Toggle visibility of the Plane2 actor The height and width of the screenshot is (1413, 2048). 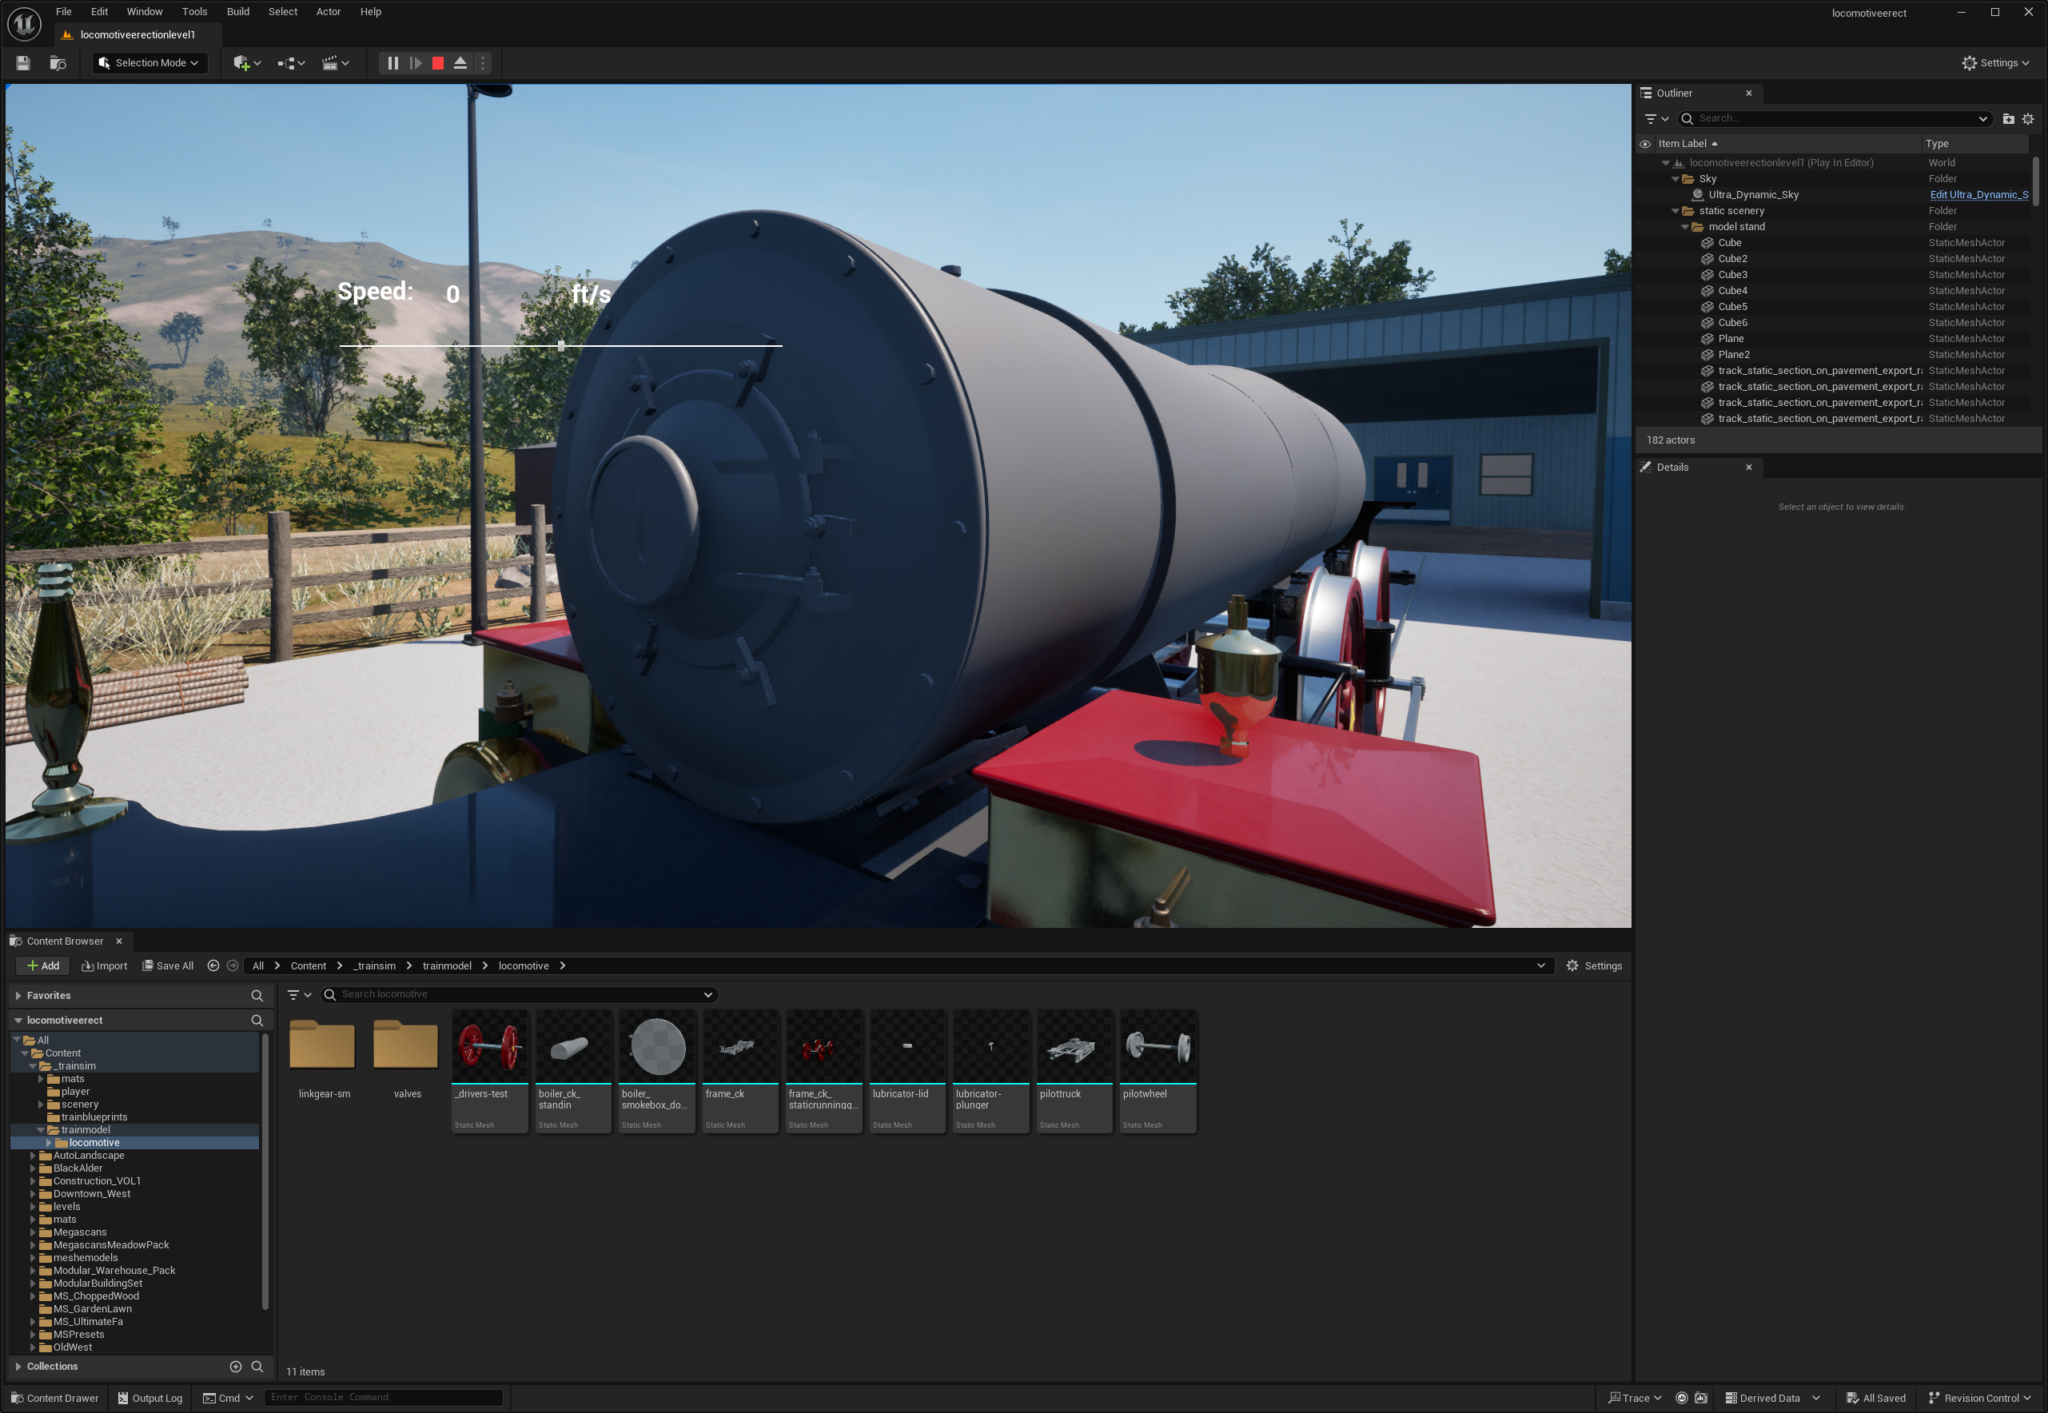click(1645, 354)
